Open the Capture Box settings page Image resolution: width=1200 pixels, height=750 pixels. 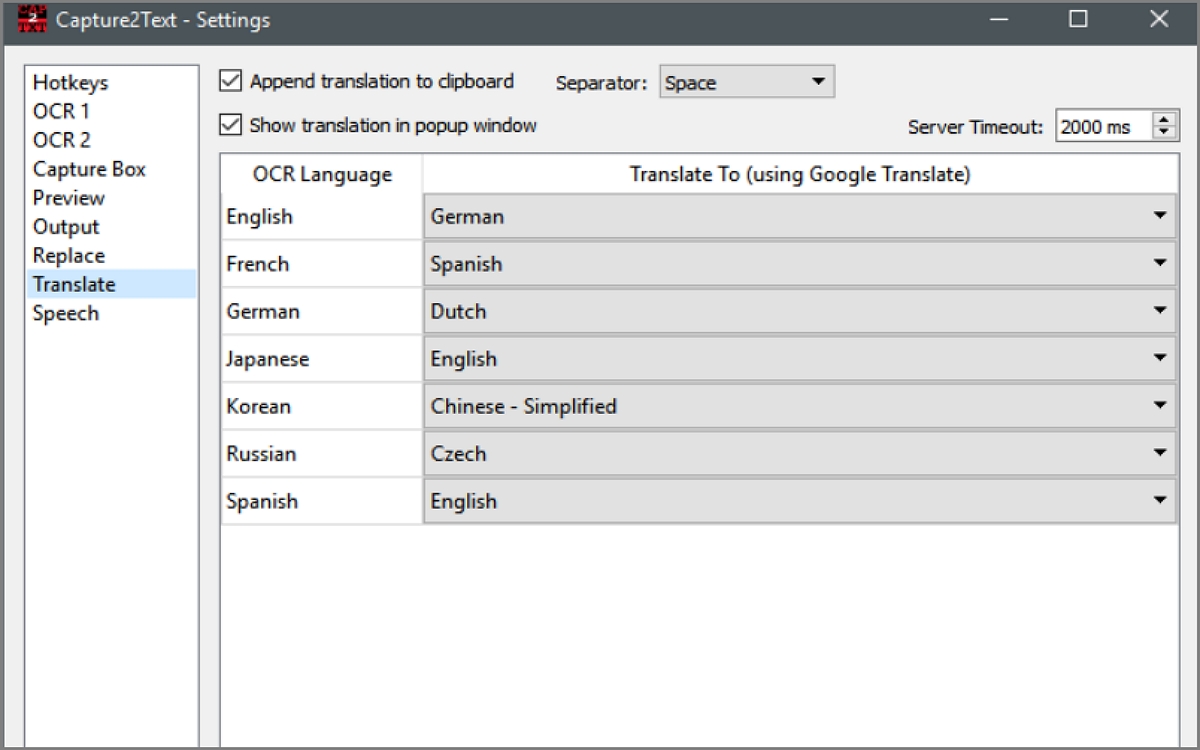[89, 169]
